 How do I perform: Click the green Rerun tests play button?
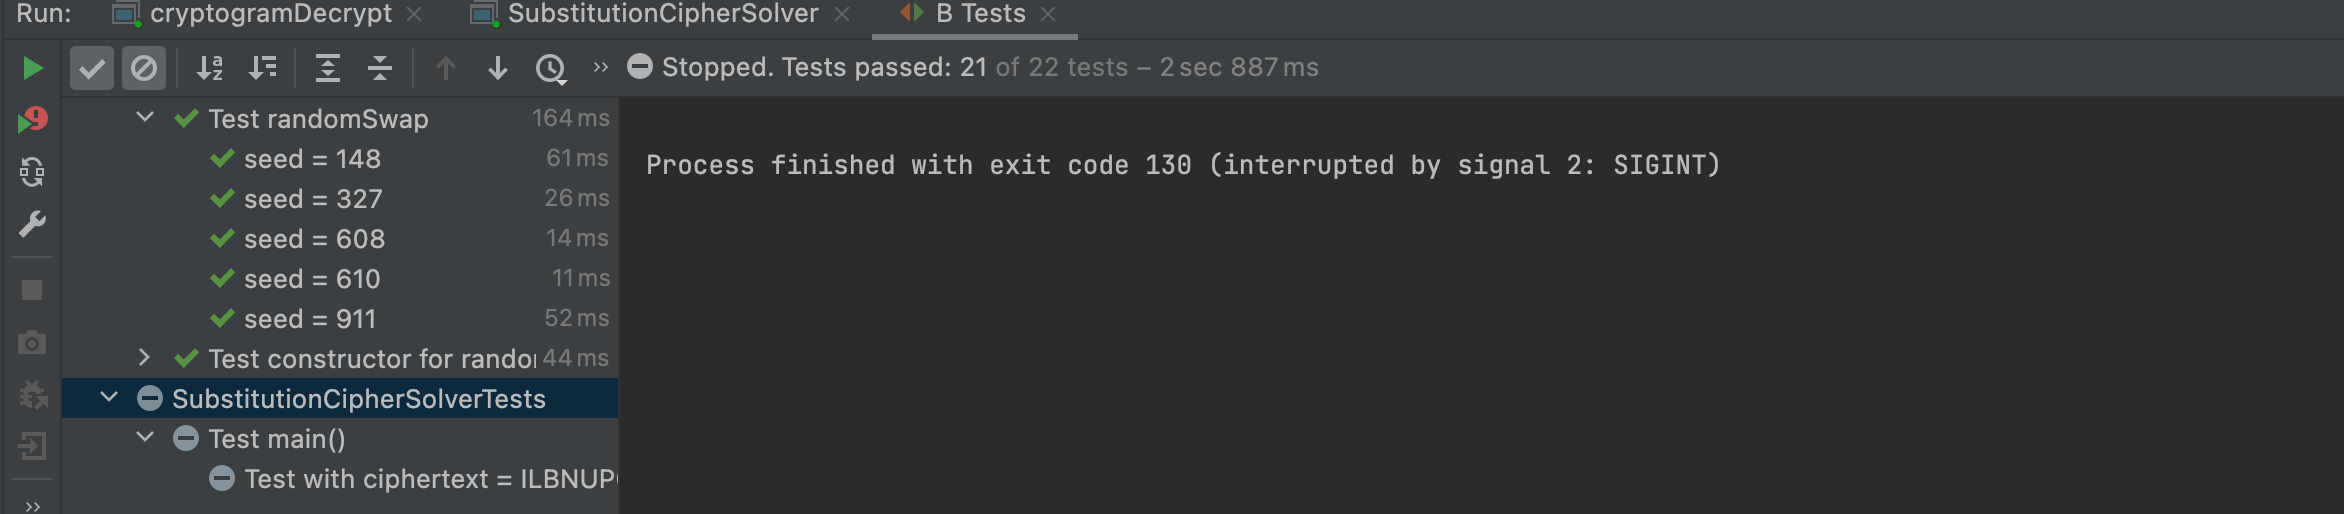(x=32, y=68)
